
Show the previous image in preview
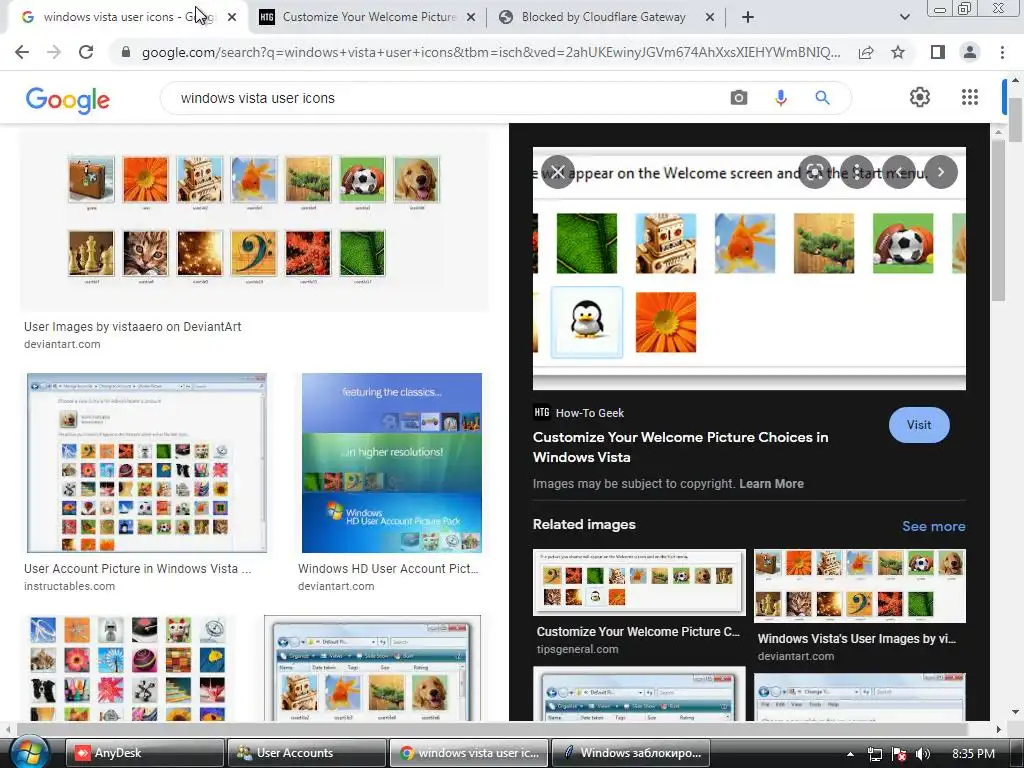[899, 172]
